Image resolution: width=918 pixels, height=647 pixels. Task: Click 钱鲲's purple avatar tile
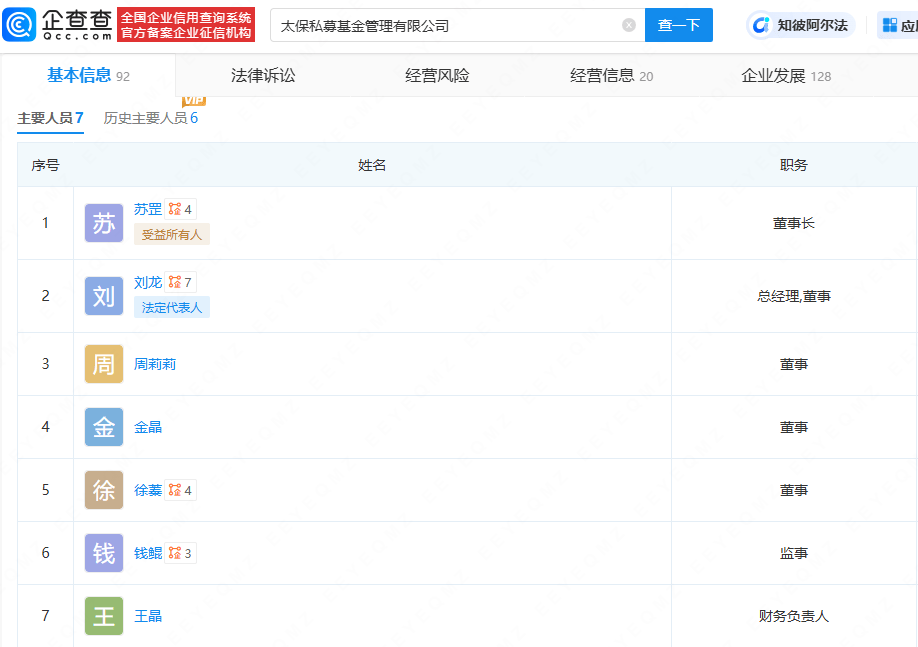tap(104, 553)
